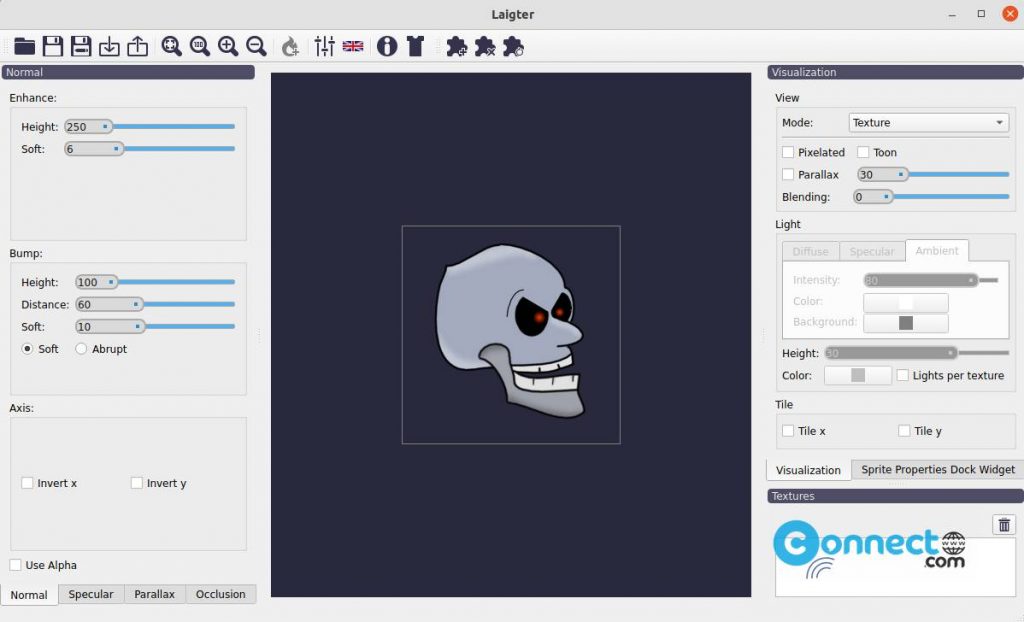
Task: Select the Abrupt radio button under Bump
Action: [80, 348]
